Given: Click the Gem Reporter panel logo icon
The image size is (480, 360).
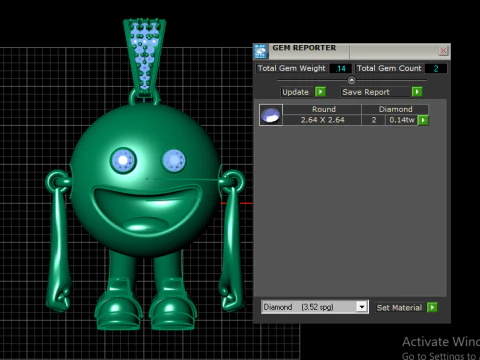Looking at the screenshot, I should 261,51.
